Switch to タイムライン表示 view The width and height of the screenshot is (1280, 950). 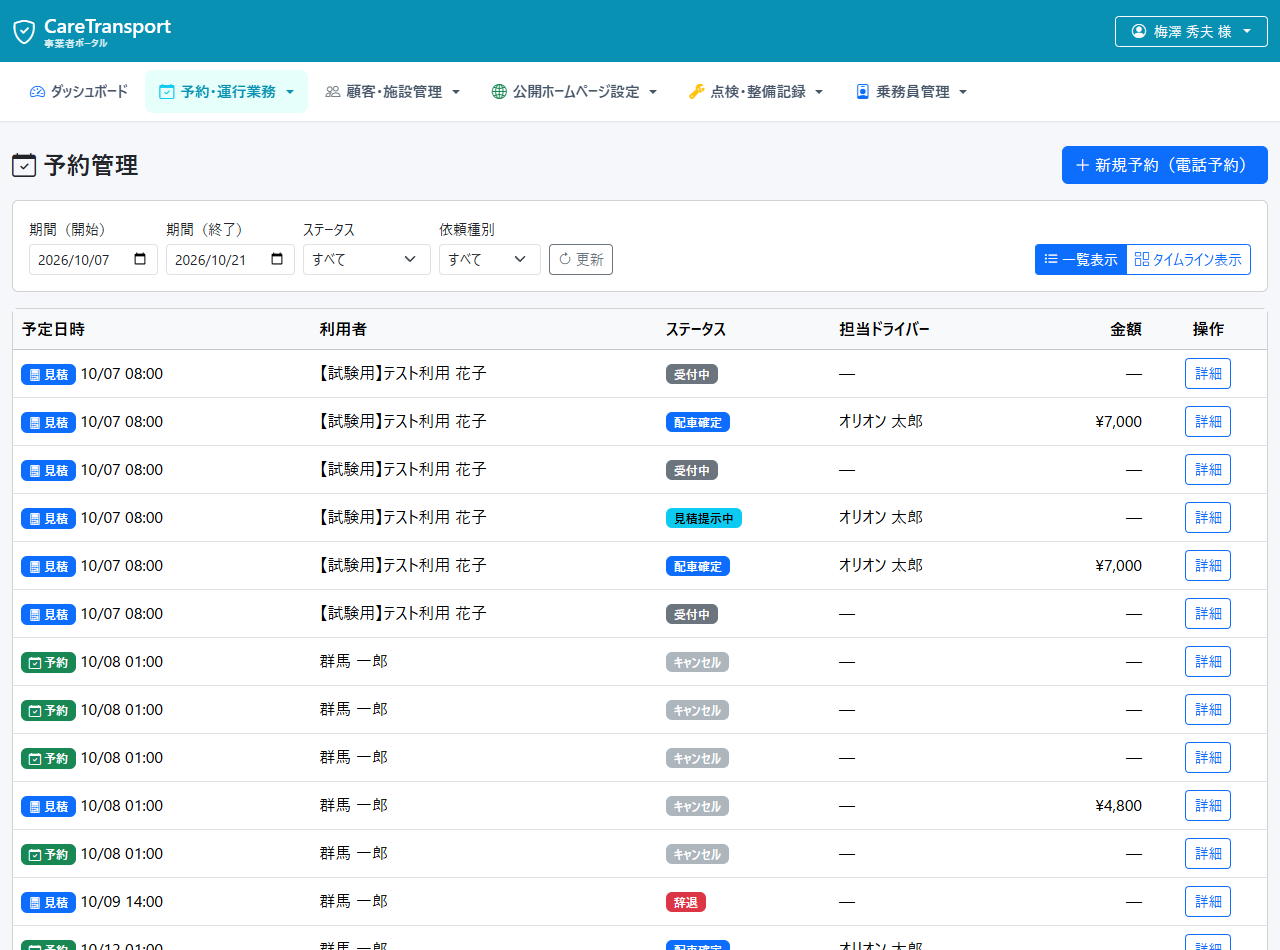click(x=1188, y=259)
